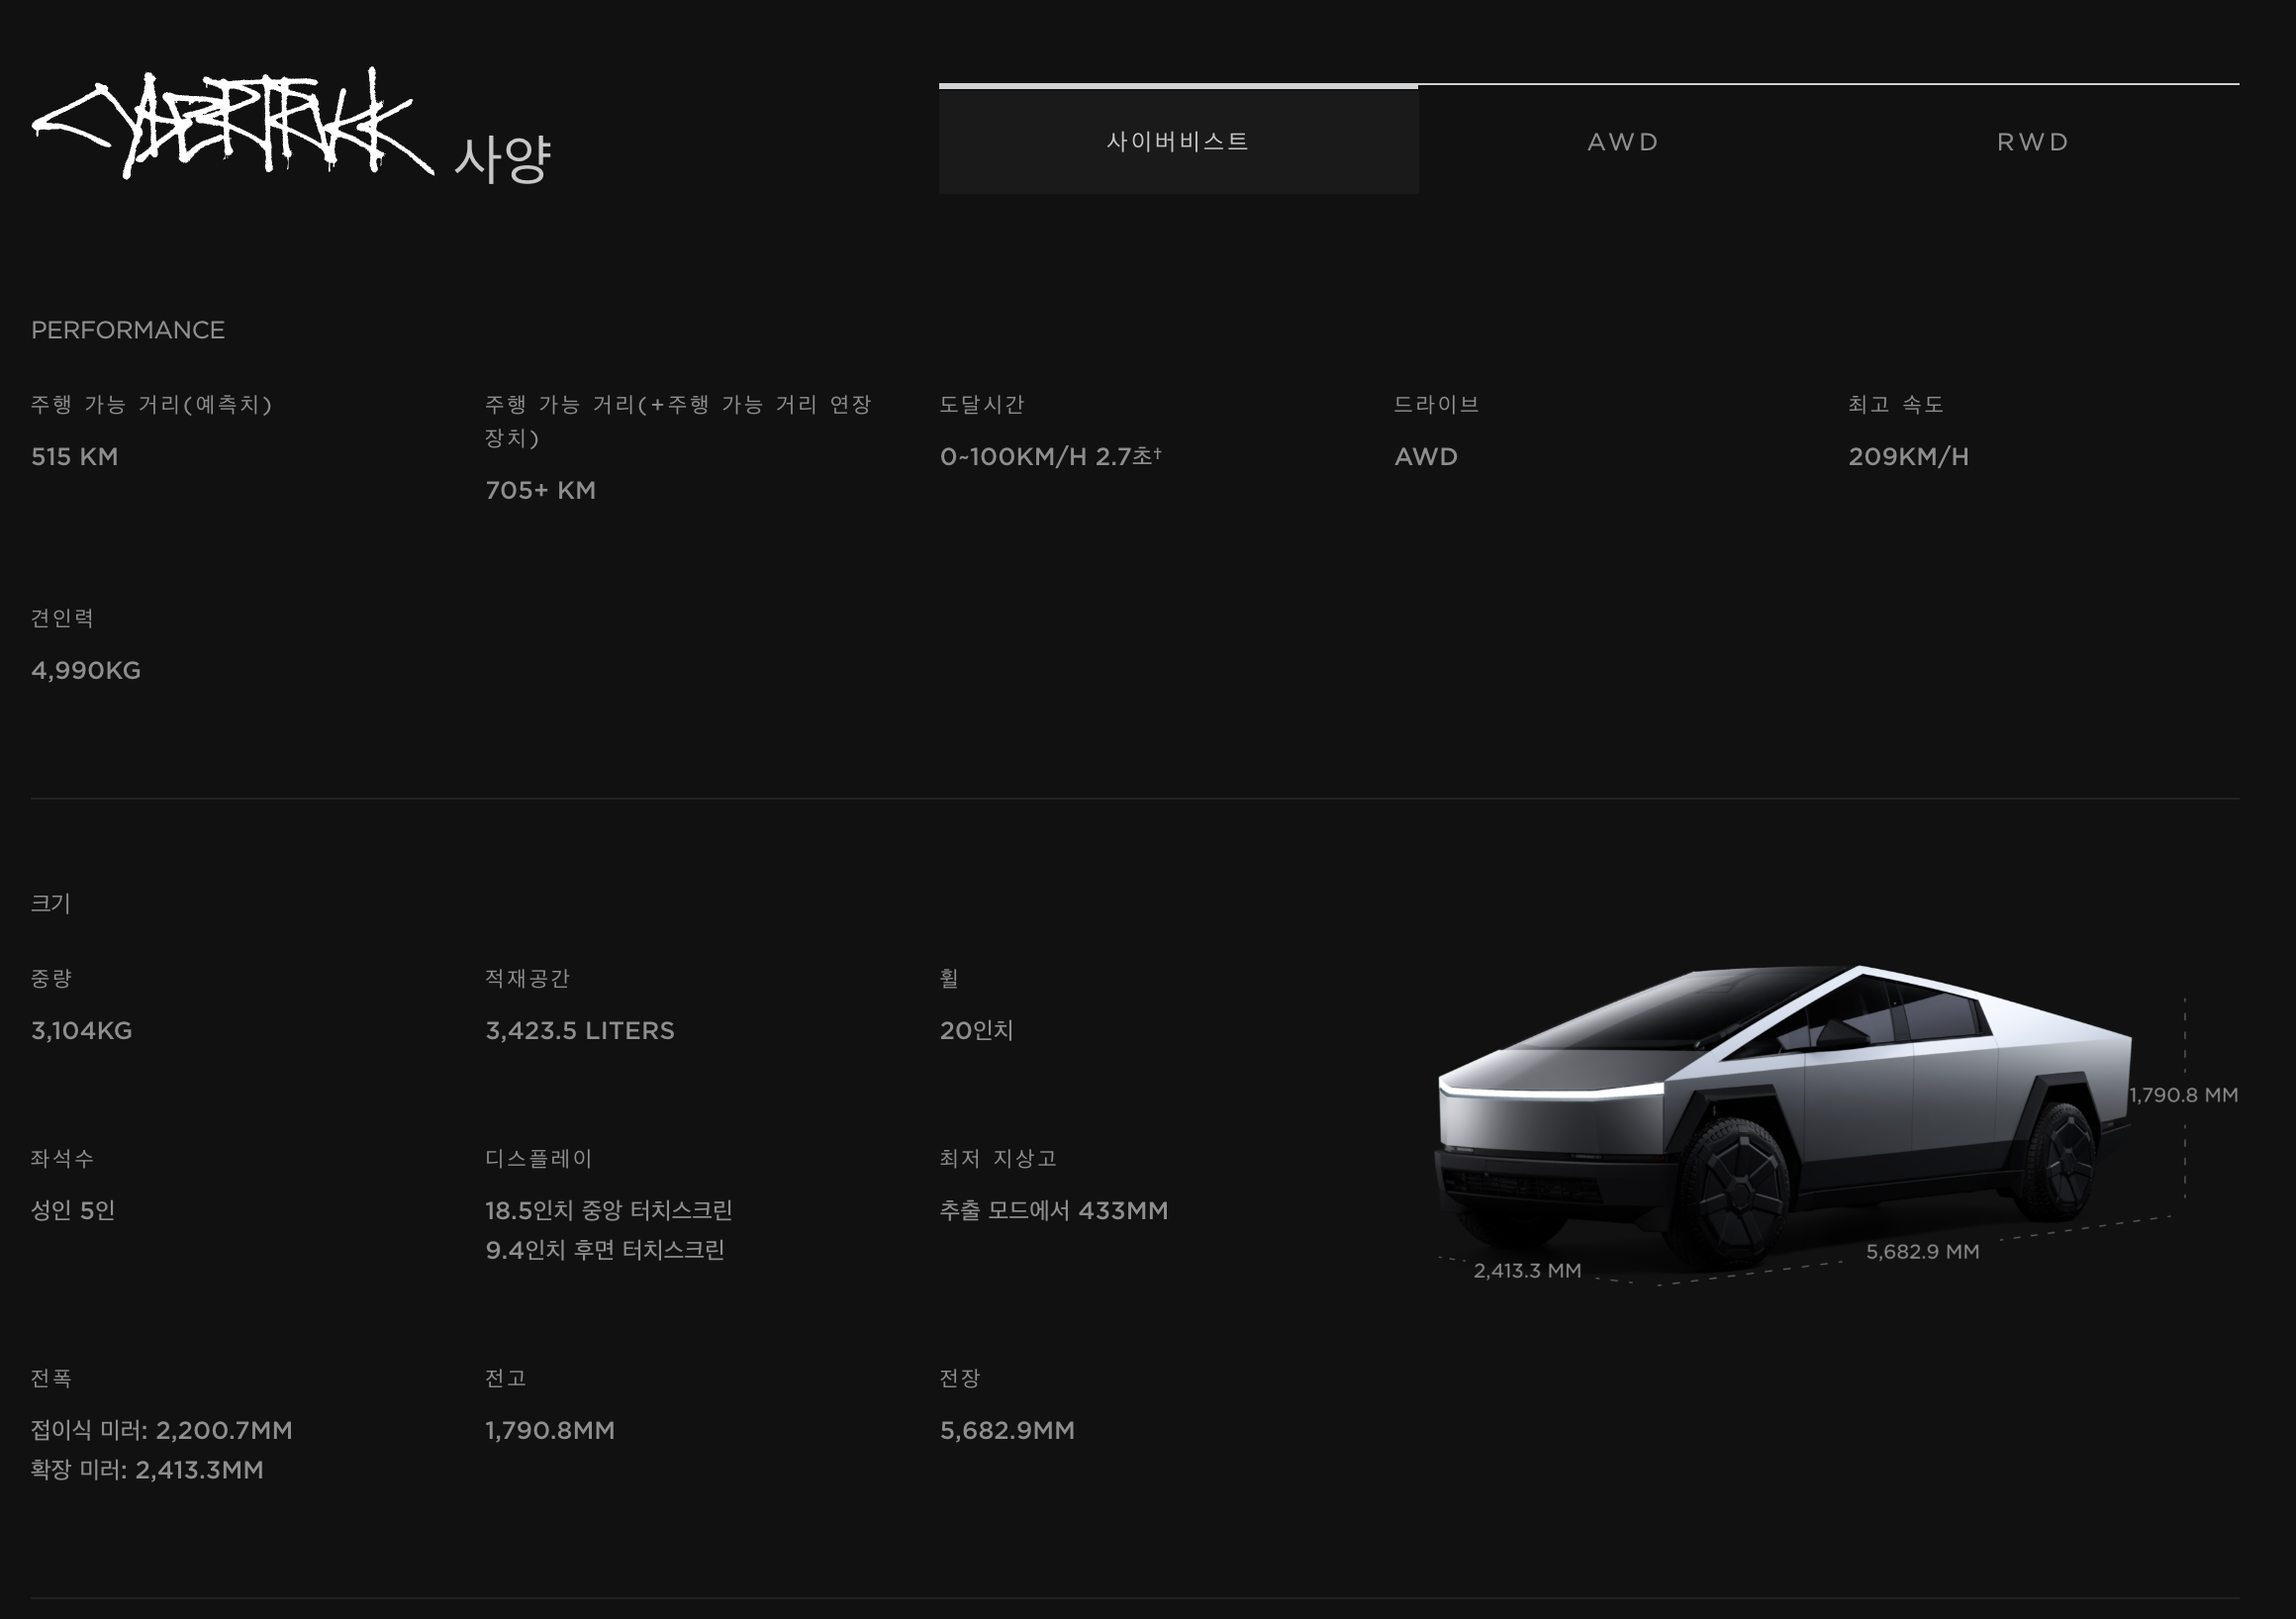Select the 사이버비스트 tab
2296x1619 pixels.
(1178, 140)
